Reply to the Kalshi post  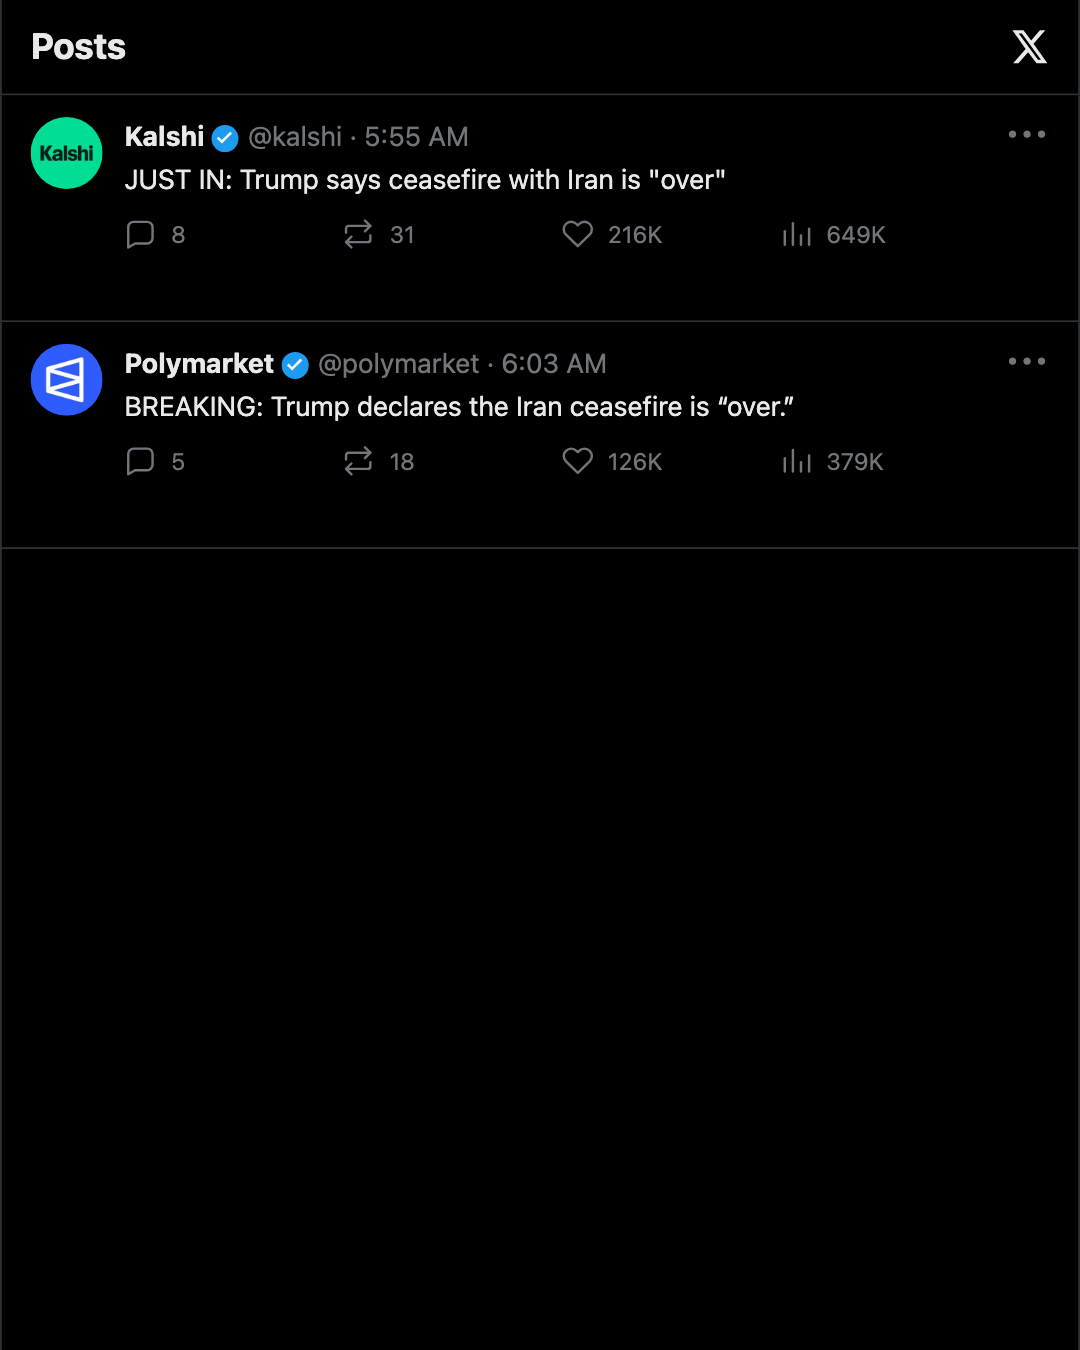pos(155,234)
